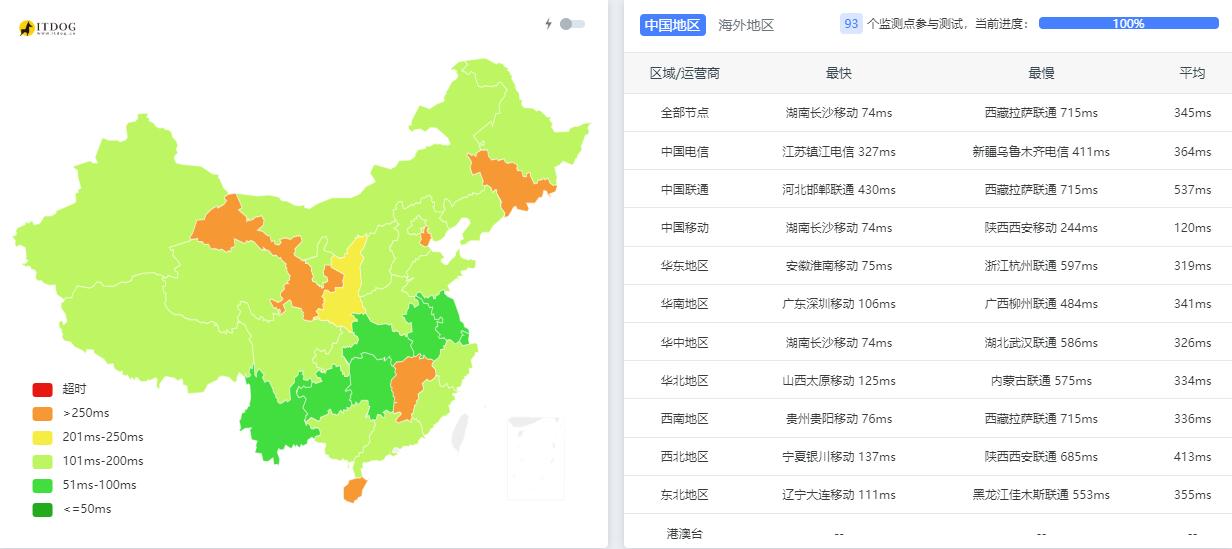Viewport: 1232px width, 549px height.
Task: Click the 101ms-200ms legend swatch
Action: [42, 461]
